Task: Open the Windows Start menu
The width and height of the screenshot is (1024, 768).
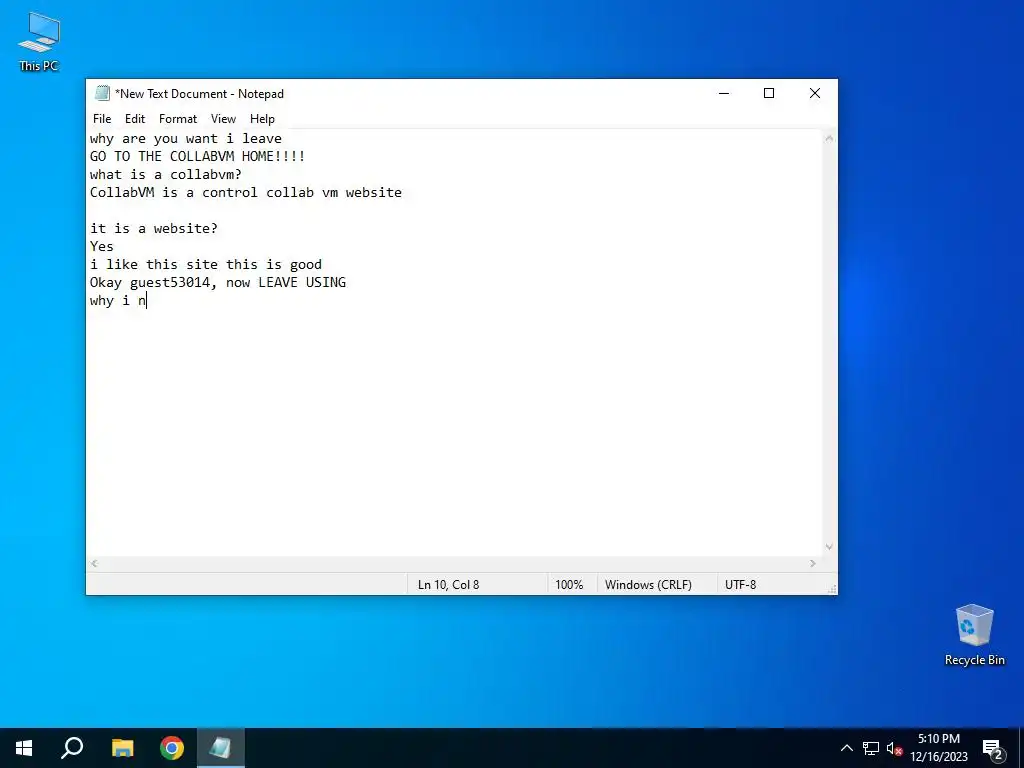Action: pyautogui.click(x=24, y=748)
